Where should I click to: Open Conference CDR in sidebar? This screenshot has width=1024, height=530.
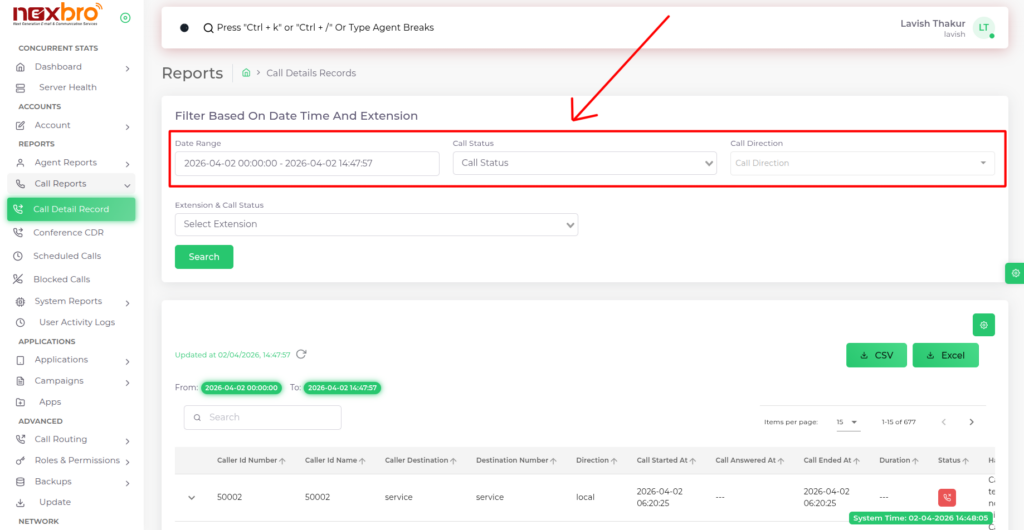pyautogui.click(x=68, y=232)
